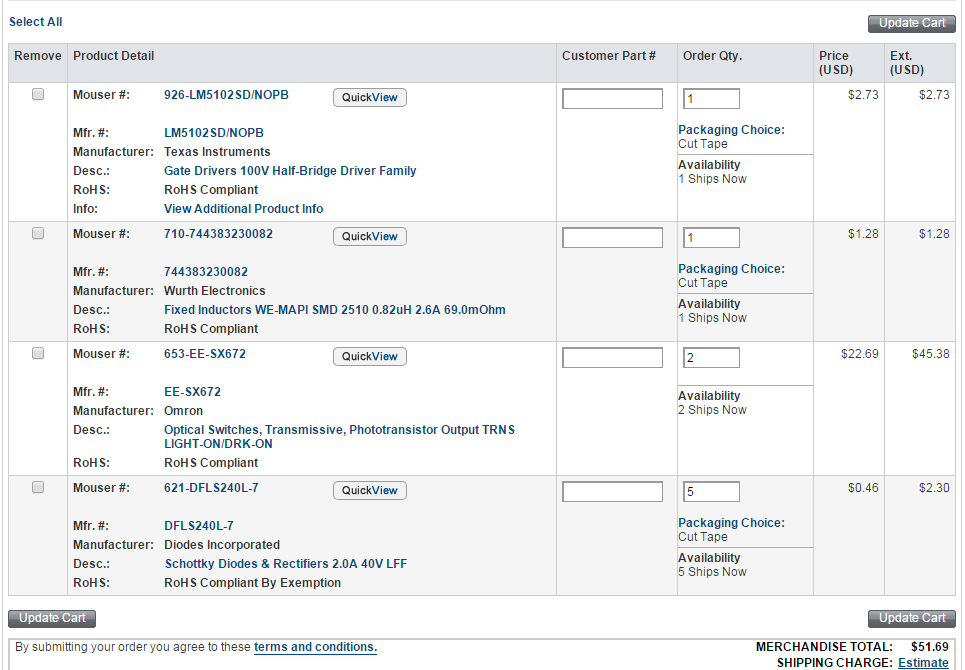Check remove box for Wurth inductor item

pos(38,233)
